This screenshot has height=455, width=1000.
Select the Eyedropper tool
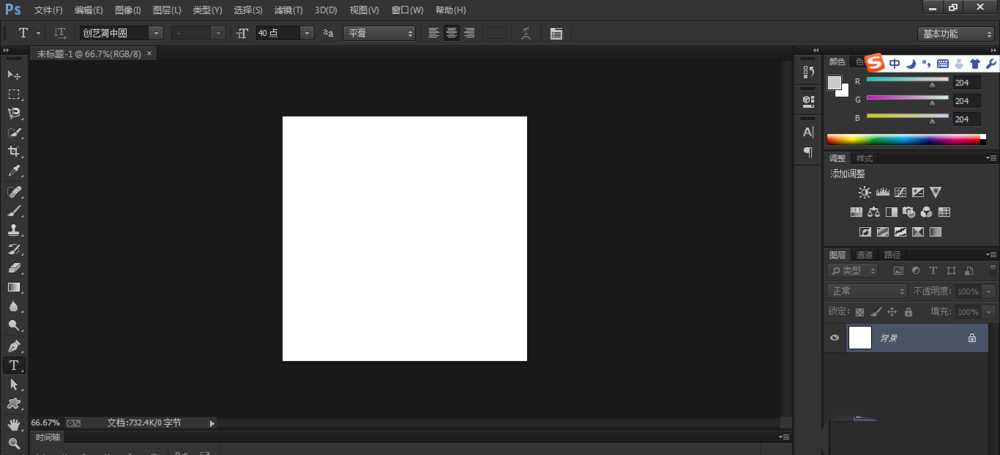tap(14, 171)
